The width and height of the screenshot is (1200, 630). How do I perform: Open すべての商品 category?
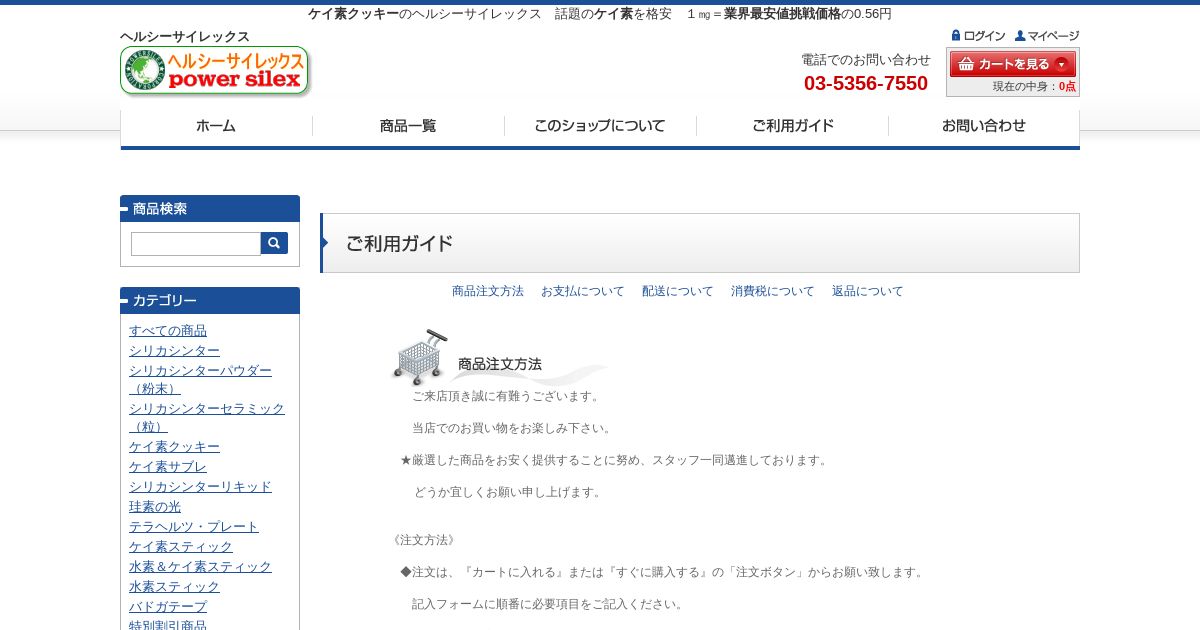pyautogui.click(x=168, y=331)
